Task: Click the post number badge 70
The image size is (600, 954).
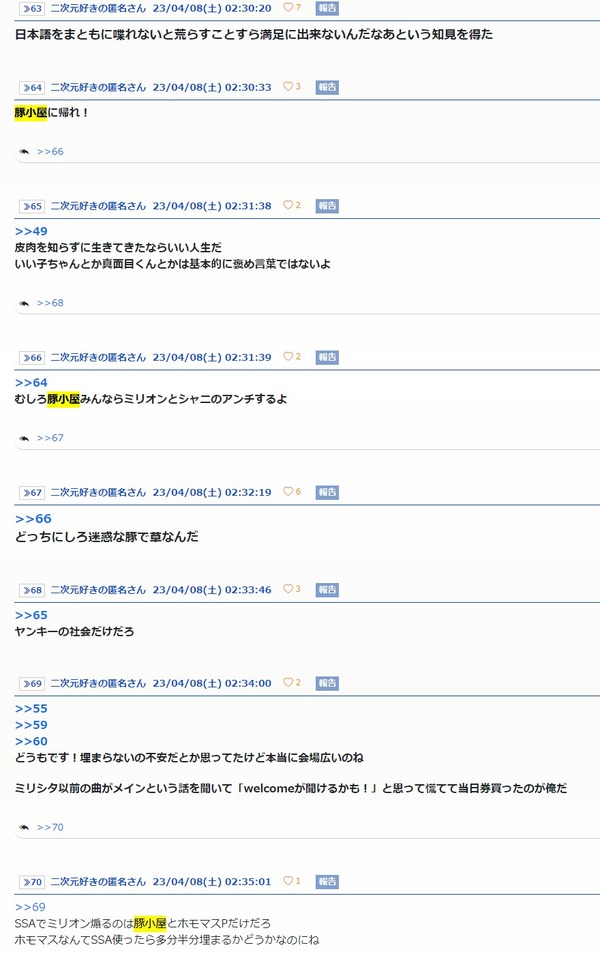Action: tap(32, 882)
